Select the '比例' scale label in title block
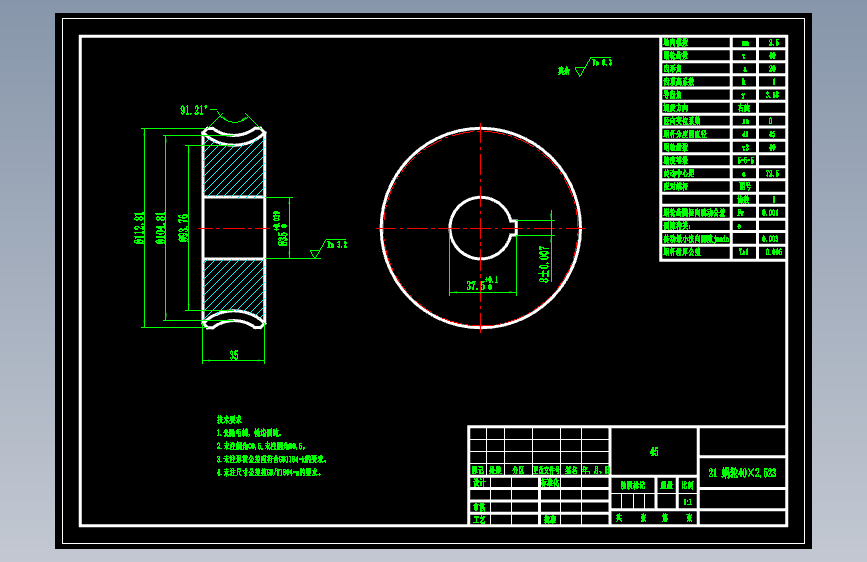867x562 pixels. pos(688,485)
